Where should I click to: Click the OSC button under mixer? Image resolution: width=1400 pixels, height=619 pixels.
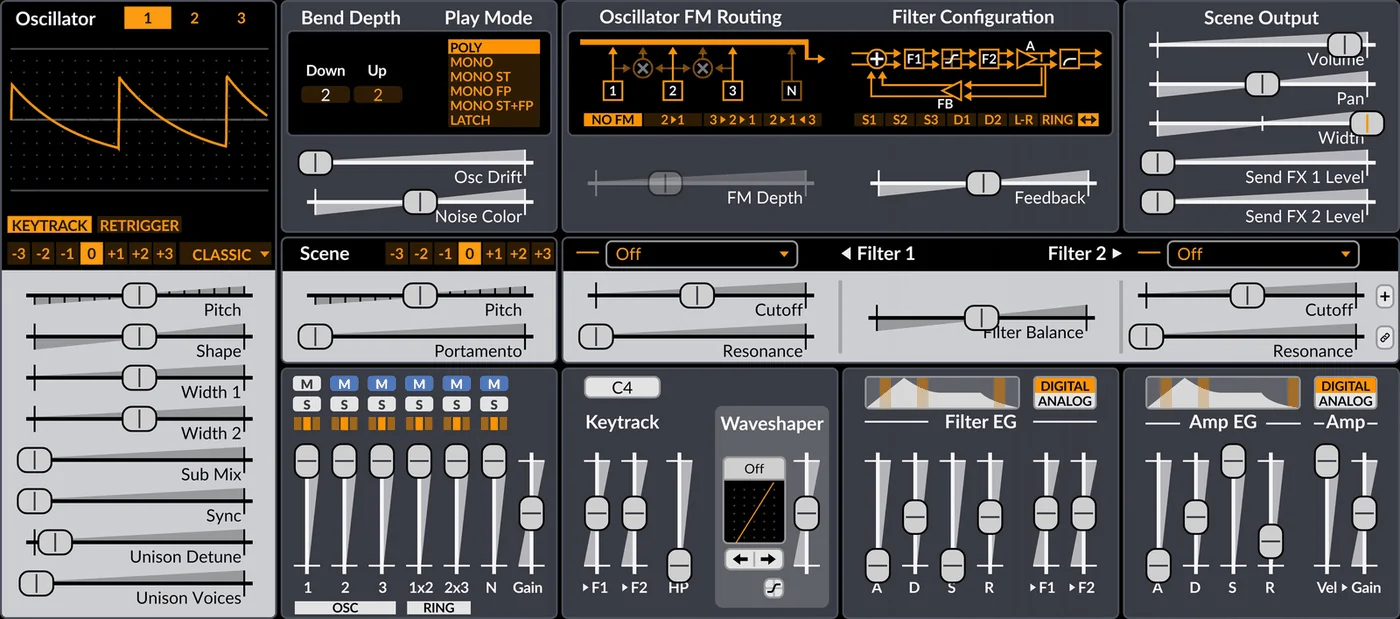pyautogui.click(x=345, y=607)
